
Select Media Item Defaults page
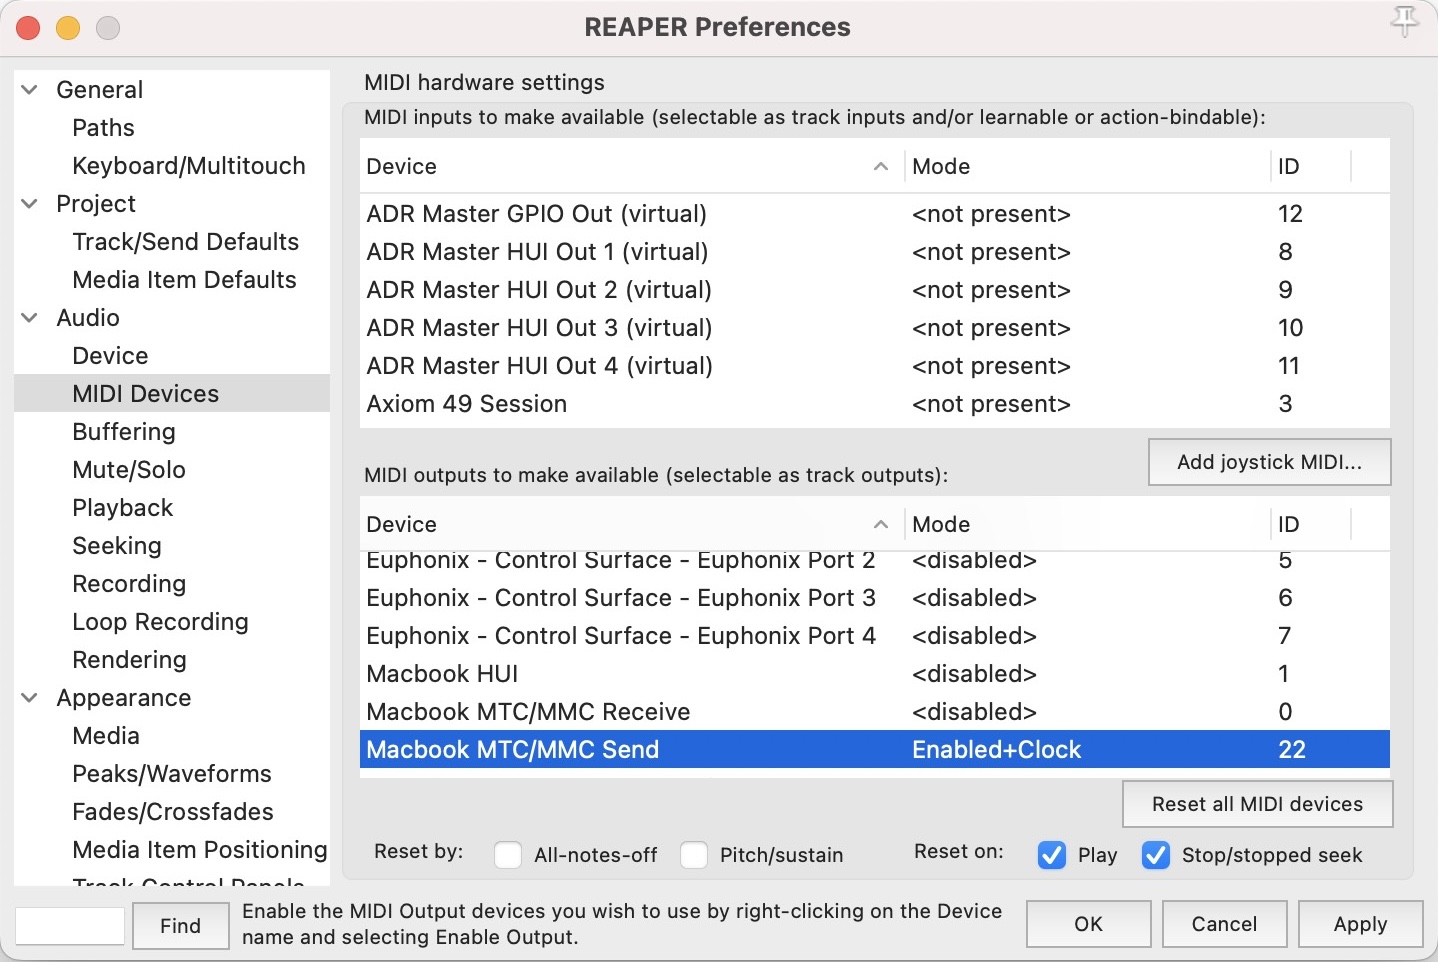(185, 280)
